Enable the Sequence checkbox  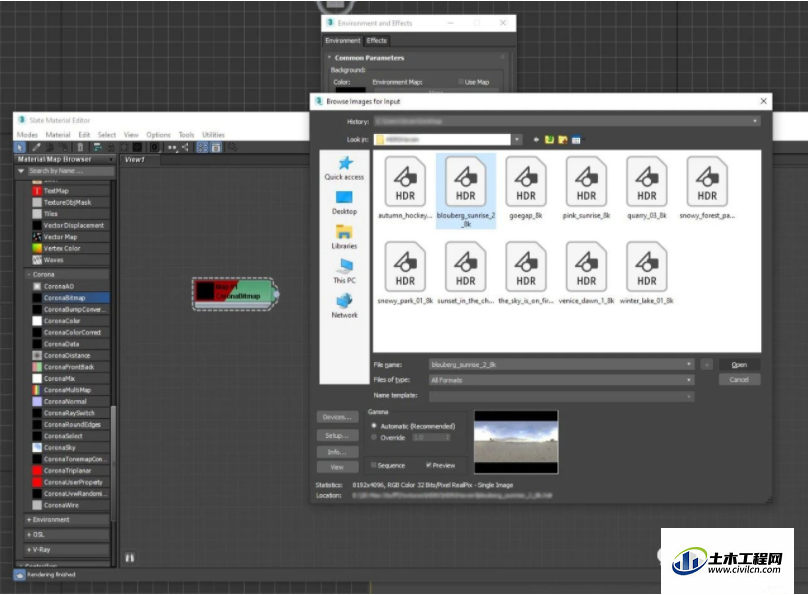tap(373, 465)
